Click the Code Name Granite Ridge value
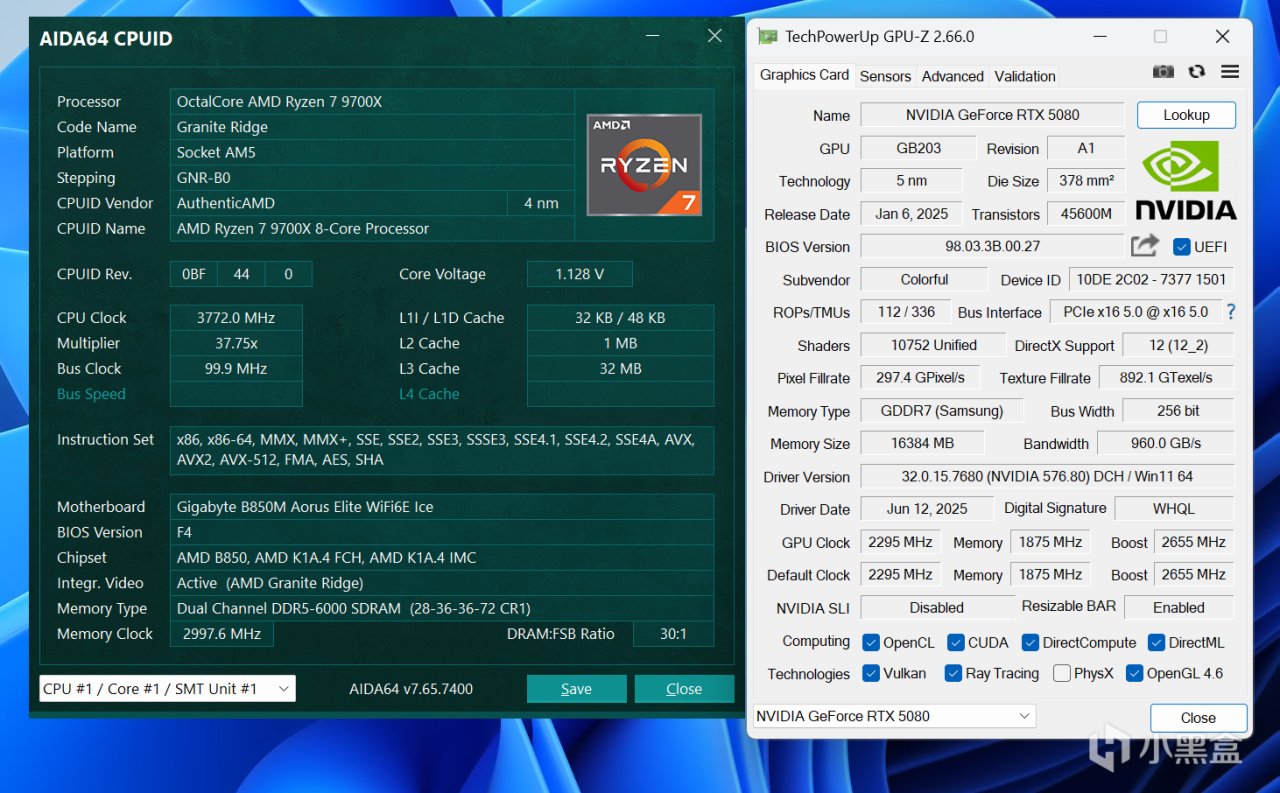 (x=372, y=127)
